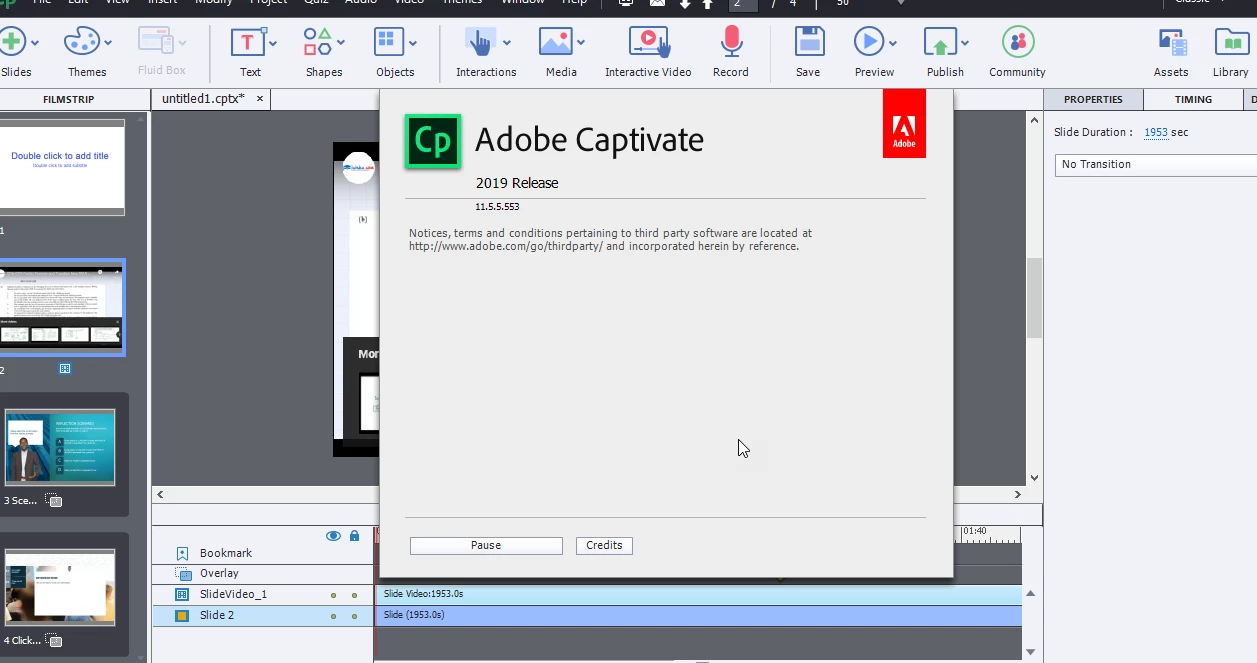Select the Slide Video:1953.0s timeline bar
Image resolution: width=1257 pixels, height=663 pixels.
coord(698,594)
